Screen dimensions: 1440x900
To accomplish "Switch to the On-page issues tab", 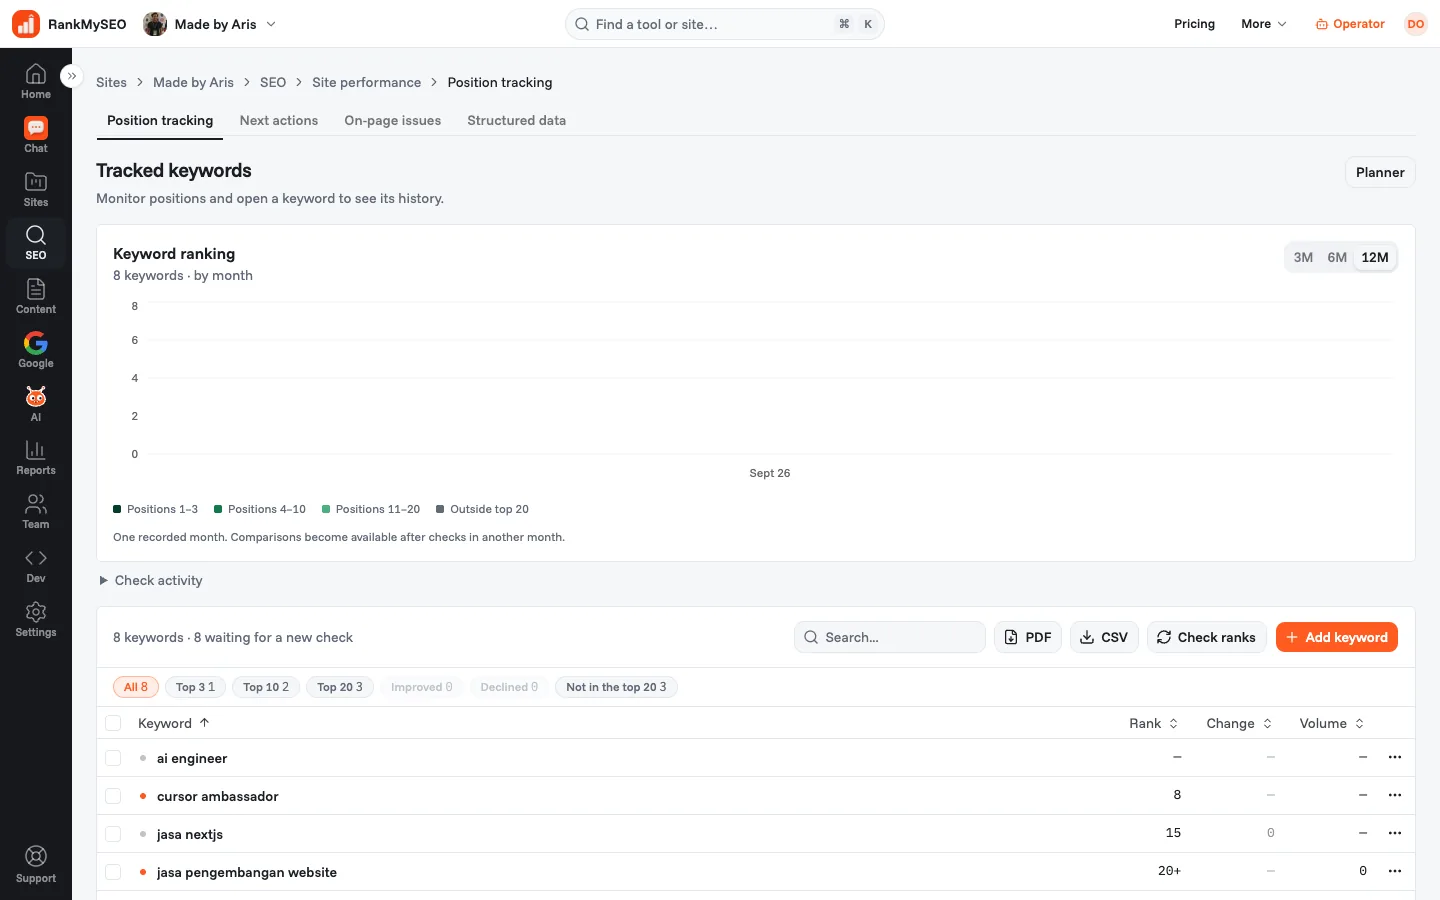I will (393, 120).
